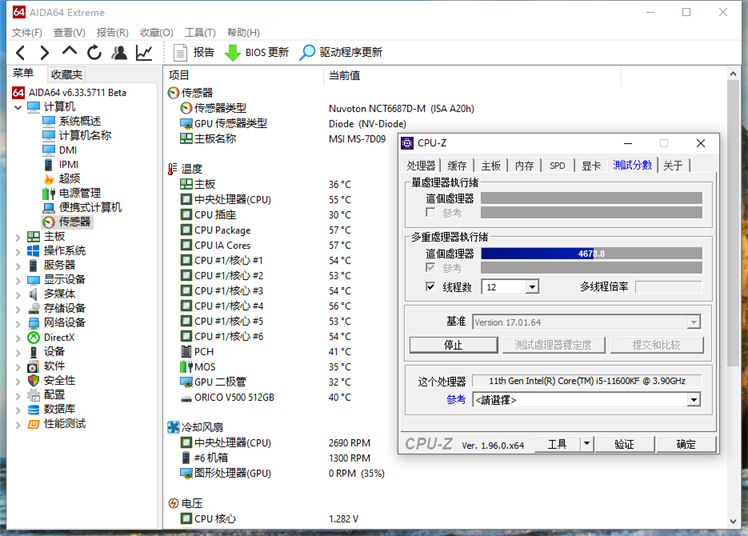748x536 pixels.
Task: Click the 存储设备 storage icon in tree
Action: coord(33,309)
